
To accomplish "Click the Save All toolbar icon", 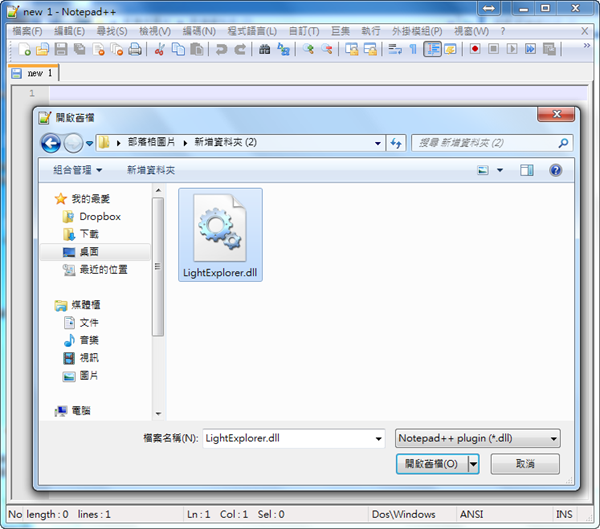I will tap(80, 49).
